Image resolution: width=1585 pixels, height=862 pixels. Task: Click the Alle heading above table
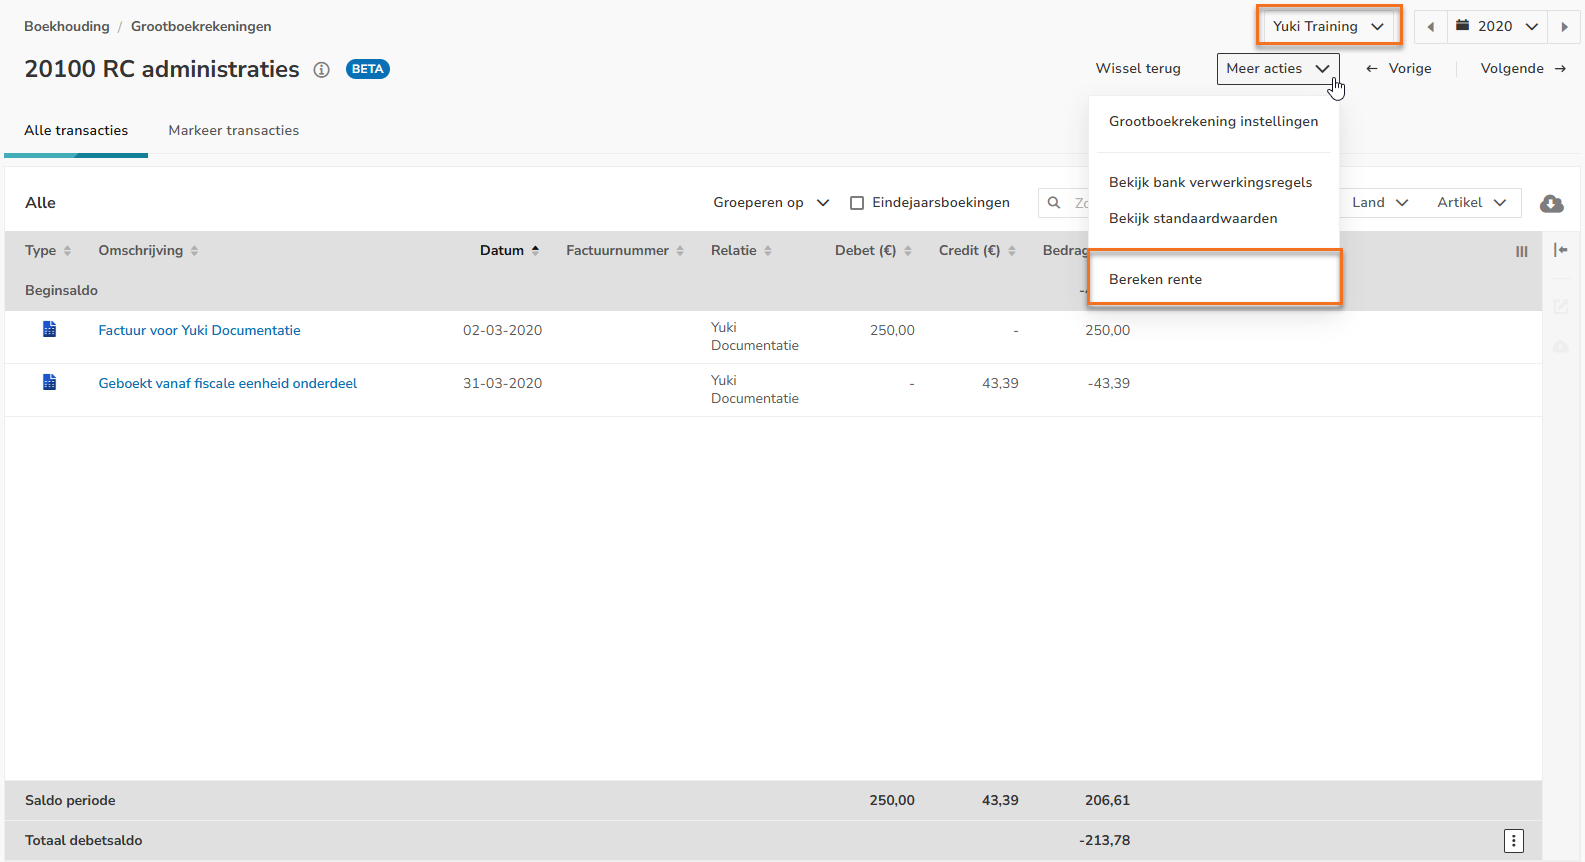(x=40, y=203)
